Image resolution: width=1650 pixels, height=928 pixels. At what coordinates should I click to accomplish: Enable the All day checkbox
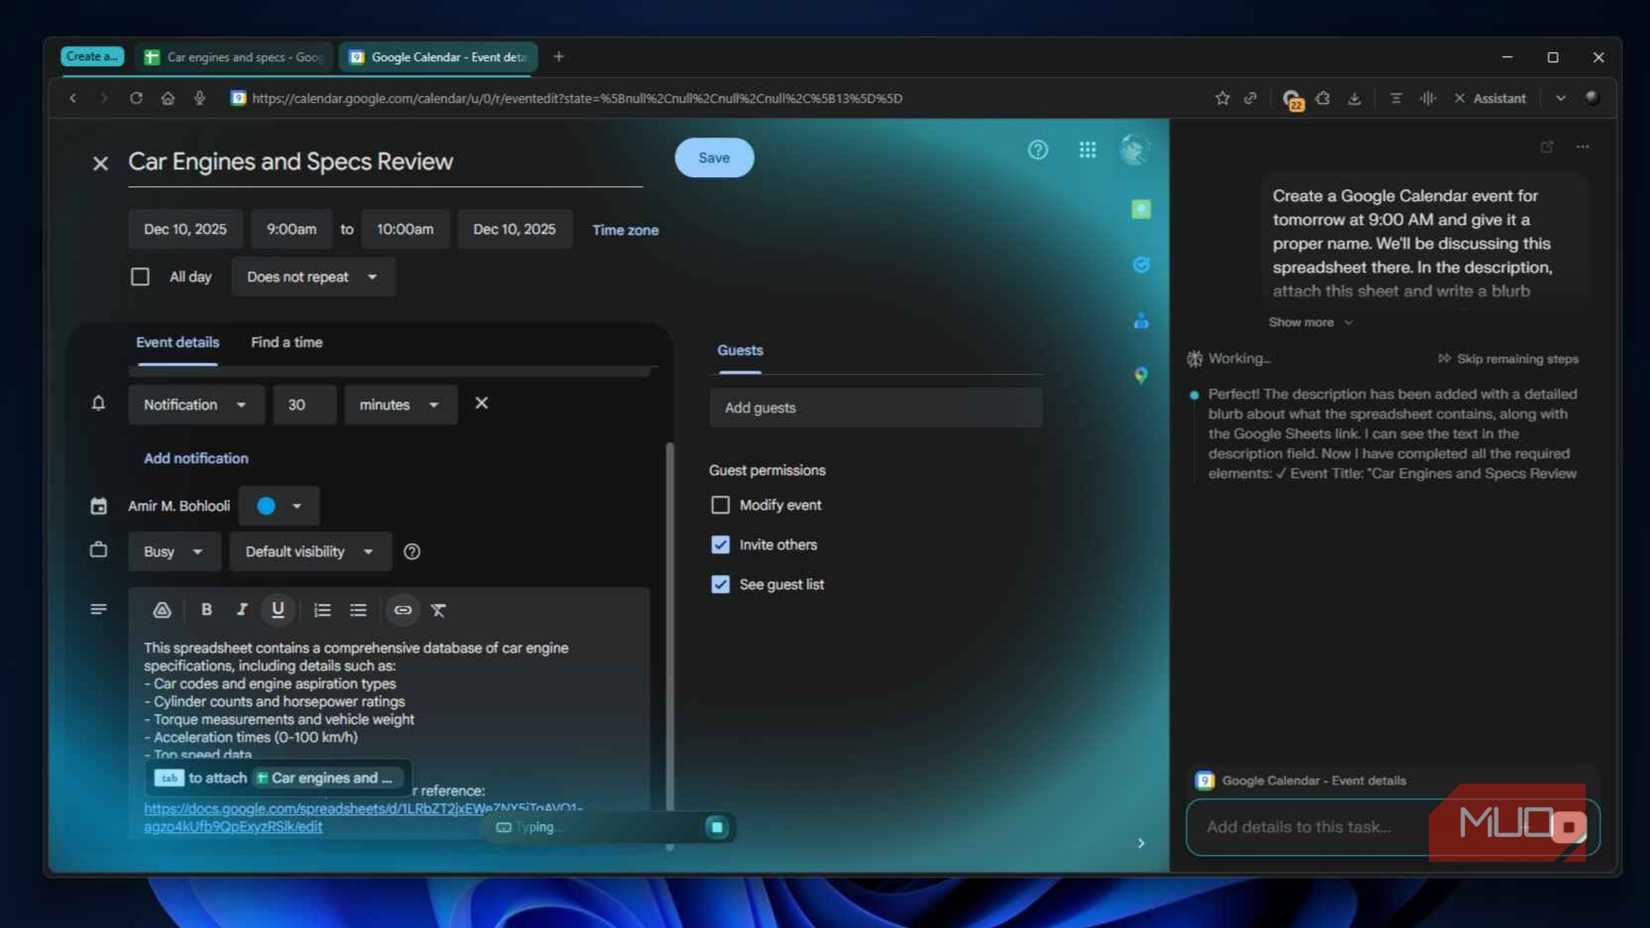pyautogui.click(x=140, y=277)
